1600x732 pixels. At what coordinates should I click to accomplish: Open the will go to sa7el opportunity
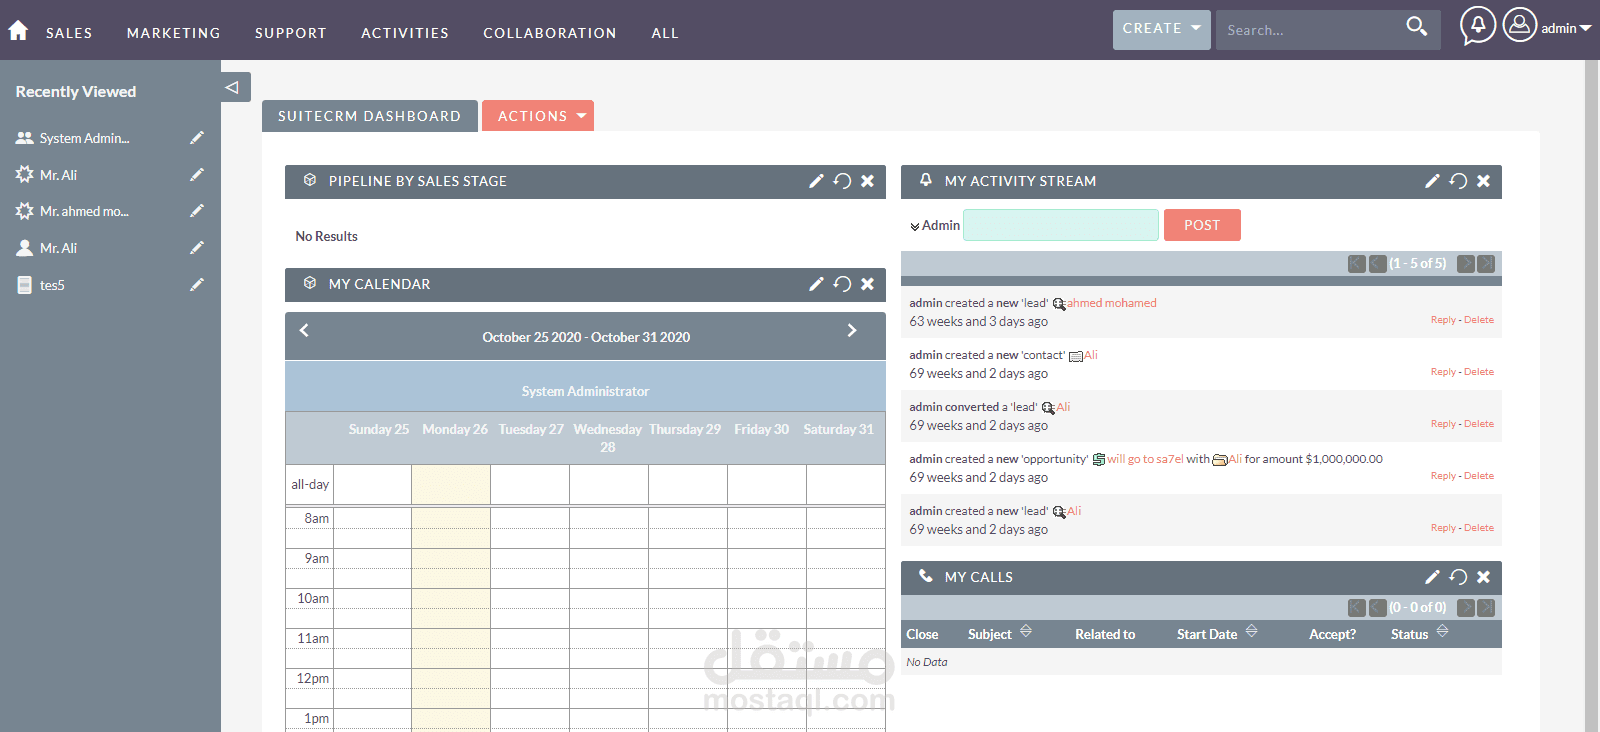(x=1145, y=459)
